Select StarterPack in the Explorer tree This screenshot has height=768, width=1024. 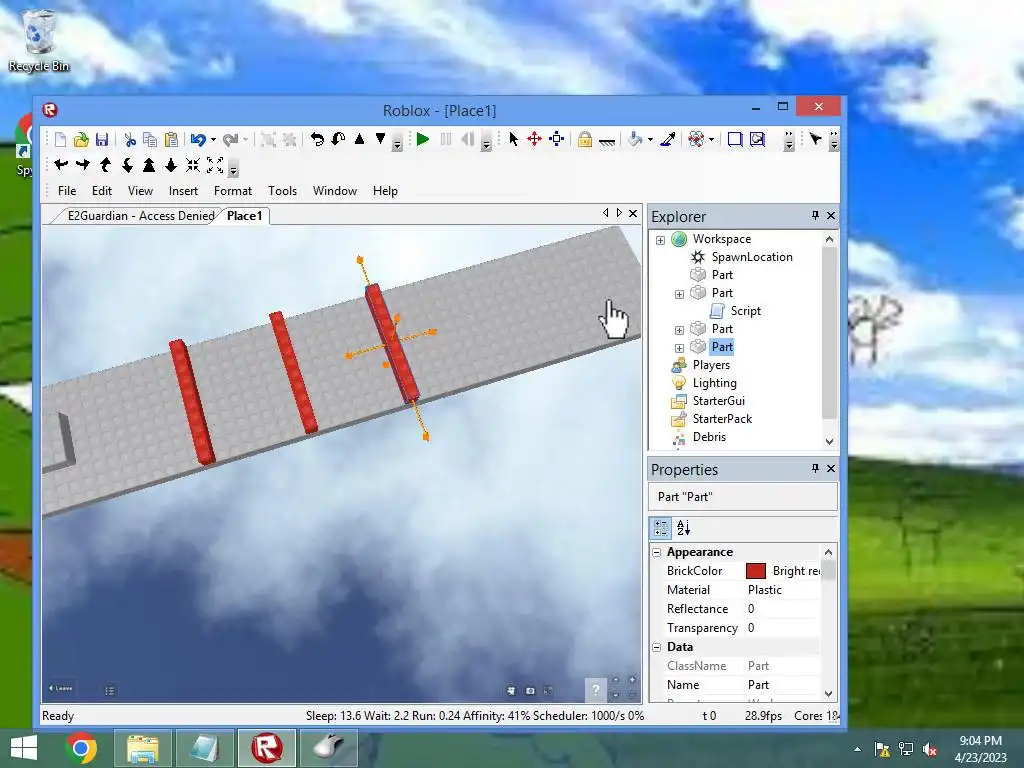[x=722, y=419]
